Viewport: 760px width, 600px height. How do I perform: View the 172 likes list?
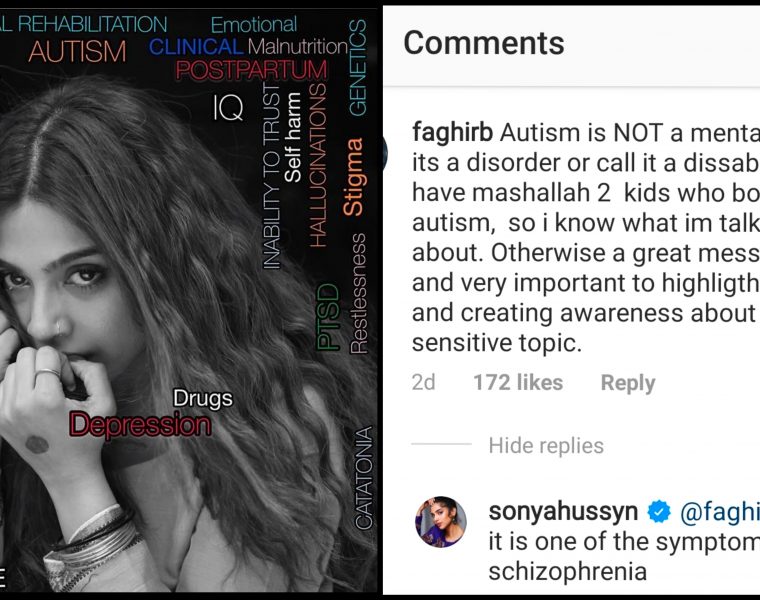(x=517, y=383)
